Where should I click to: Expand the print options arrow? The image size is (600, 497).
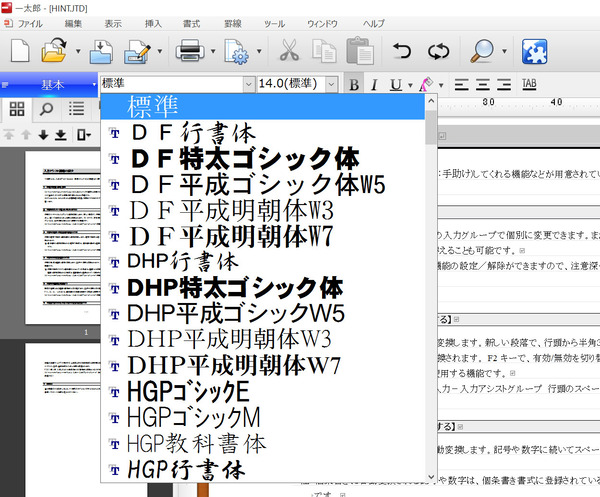coord(213,51)
